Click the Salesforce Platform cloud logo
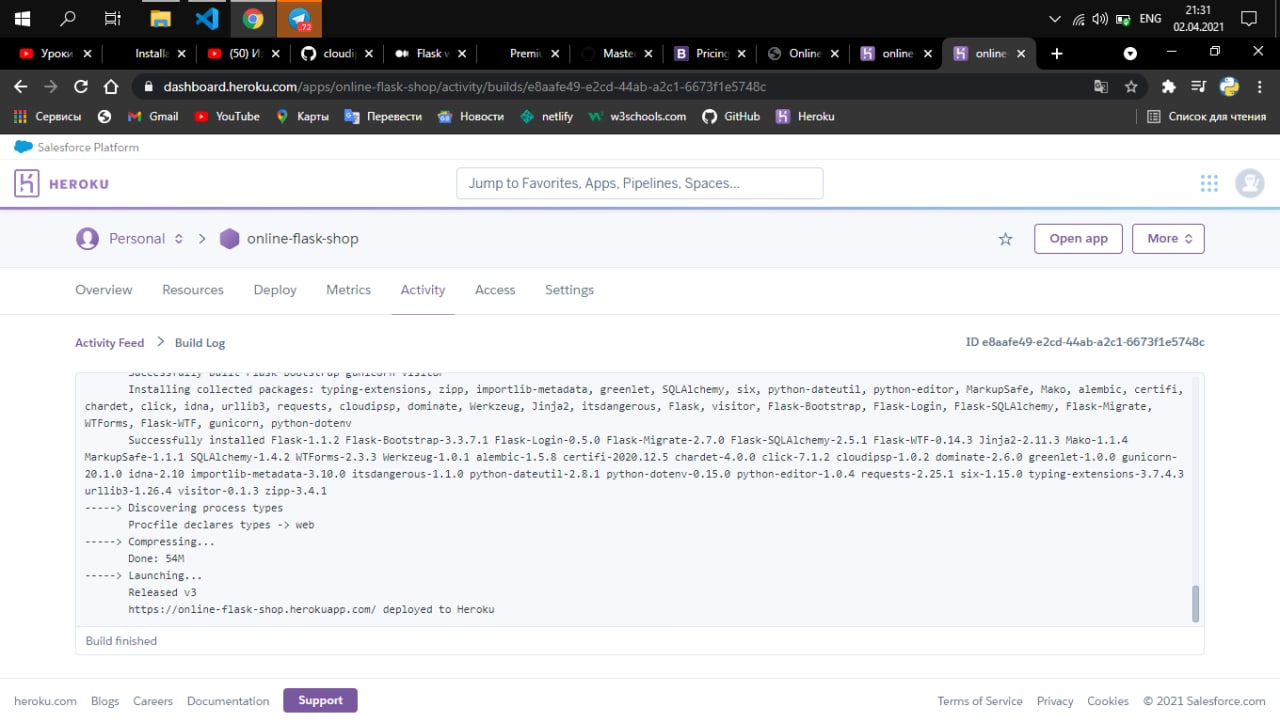The height and width of the screenshot is (722, 1280). [23, 147]
